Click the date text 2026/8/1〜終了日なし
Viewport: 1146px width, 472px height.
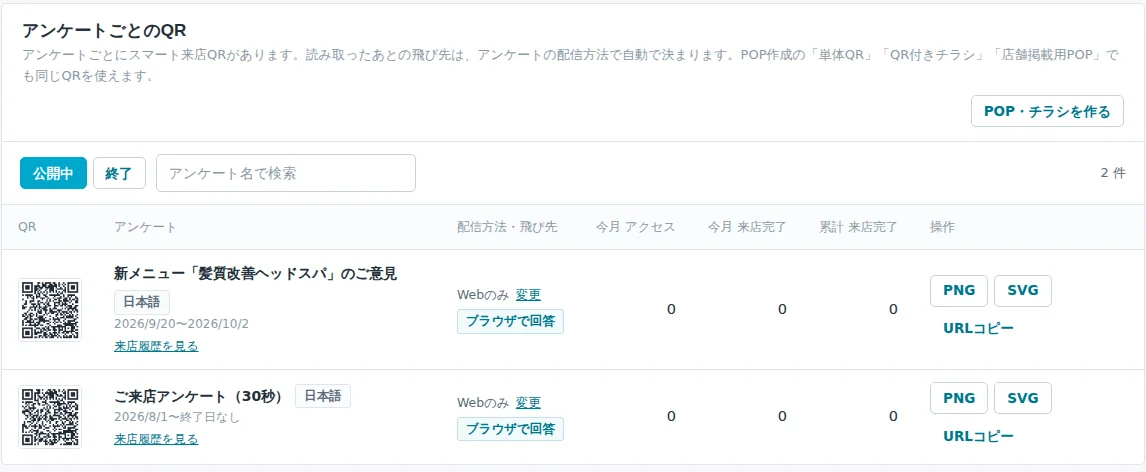pos(177,417)
